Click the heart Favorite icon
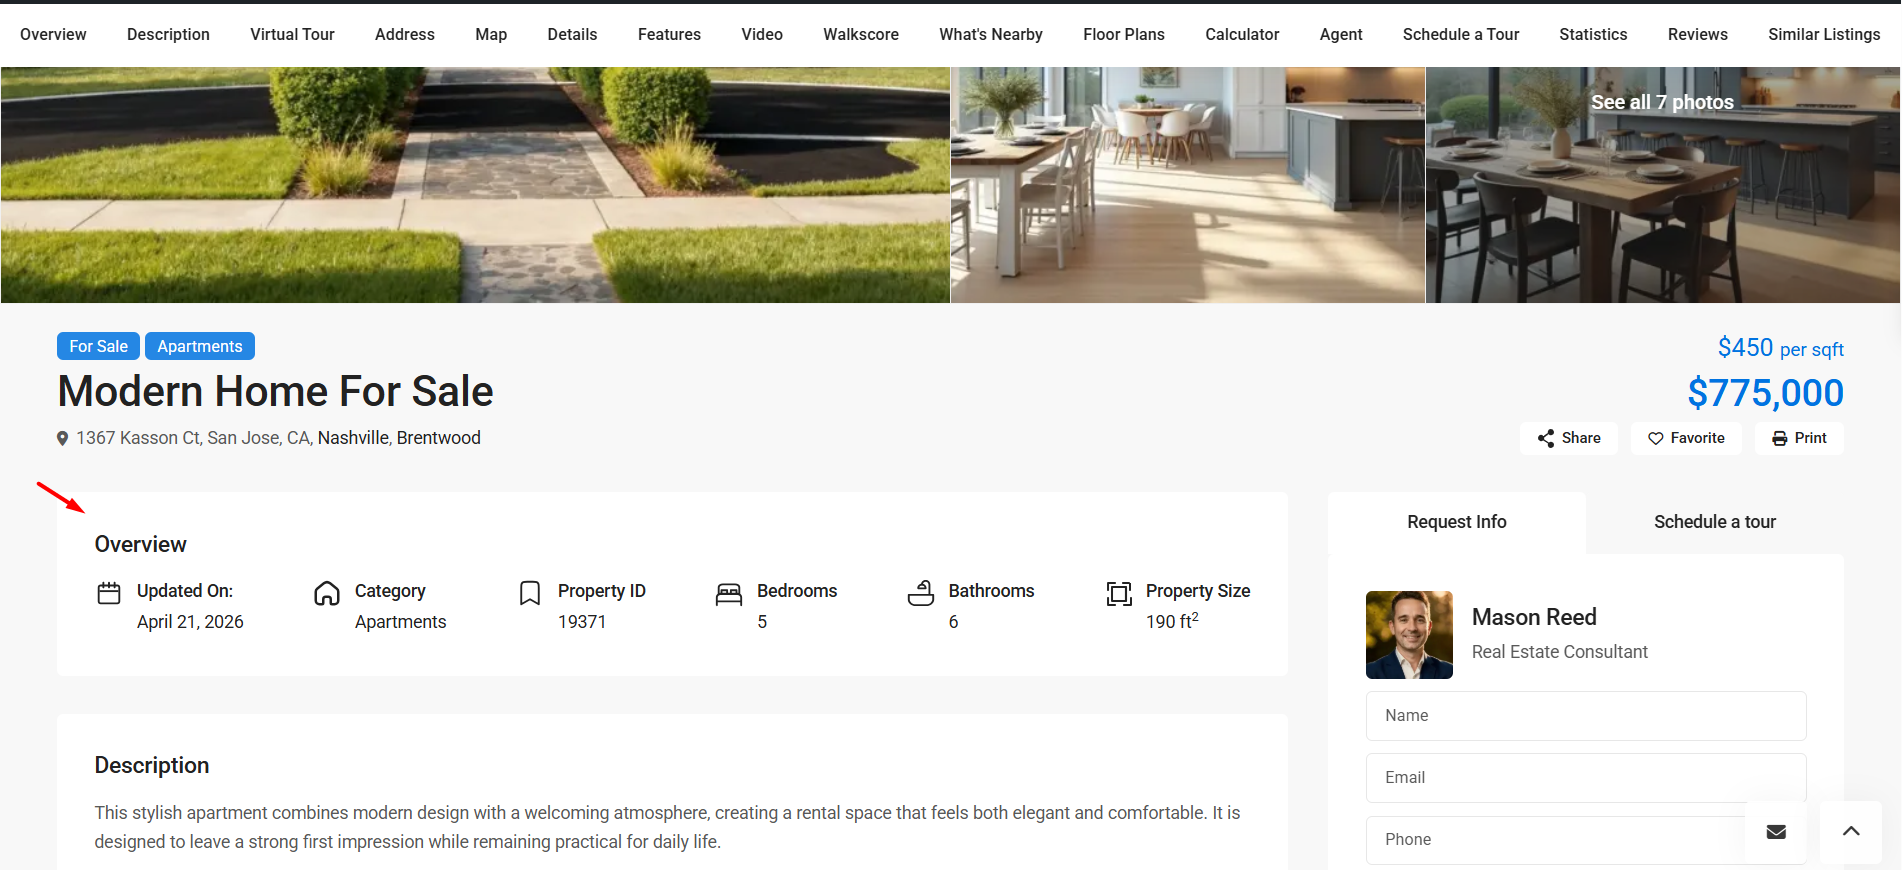 (1656, 438)
